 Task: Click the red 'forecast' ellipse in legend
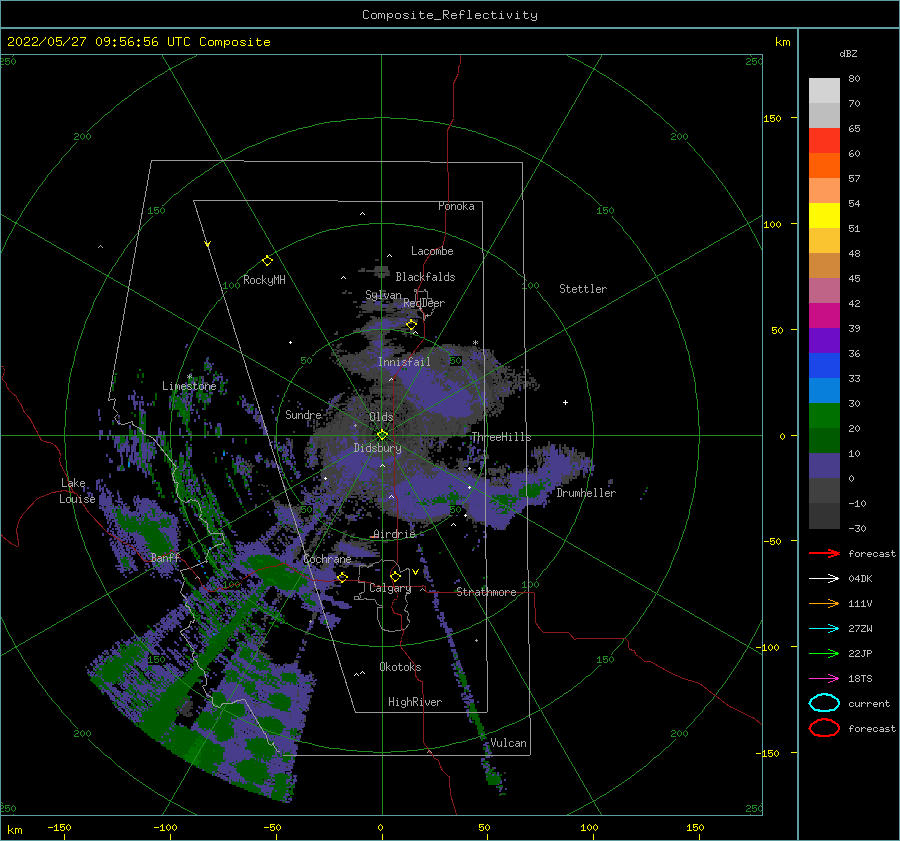(824, 728)
